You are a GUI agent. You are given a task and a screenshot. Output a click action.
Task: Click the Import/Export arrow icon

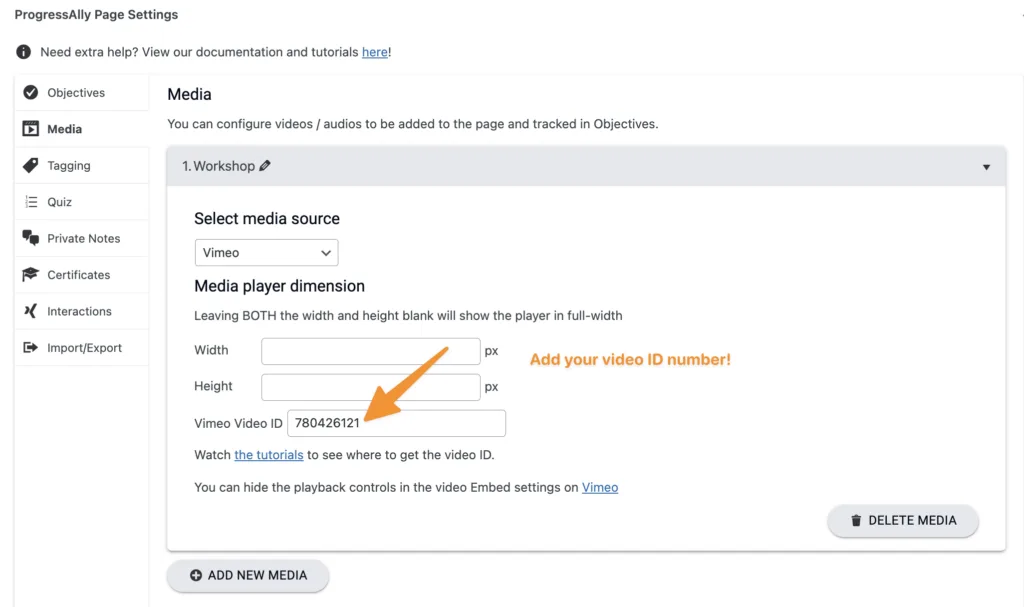pyautogui.click(x=31, y=348)
